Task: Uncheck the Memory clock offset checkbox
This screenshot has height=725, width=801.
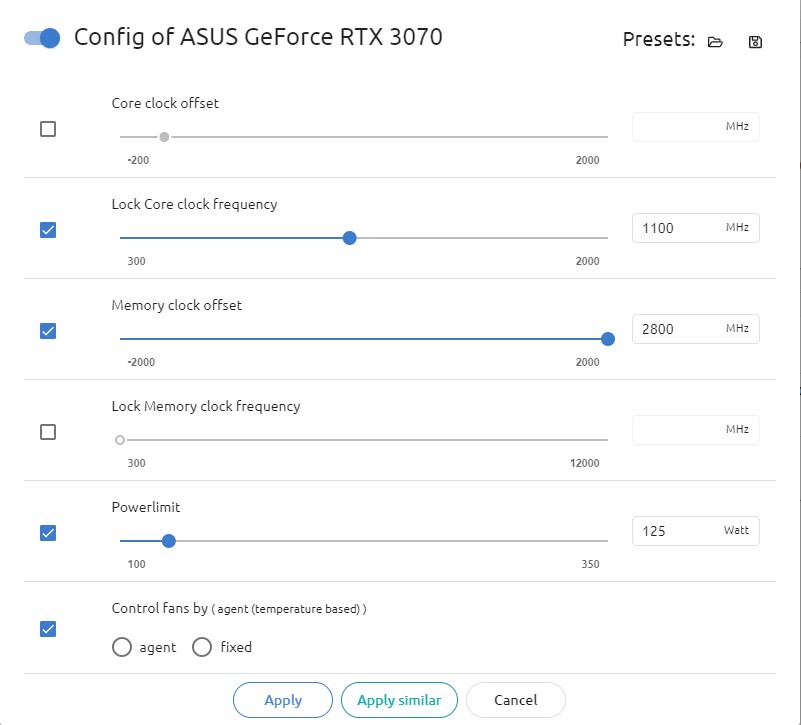Action: point(48,331)
